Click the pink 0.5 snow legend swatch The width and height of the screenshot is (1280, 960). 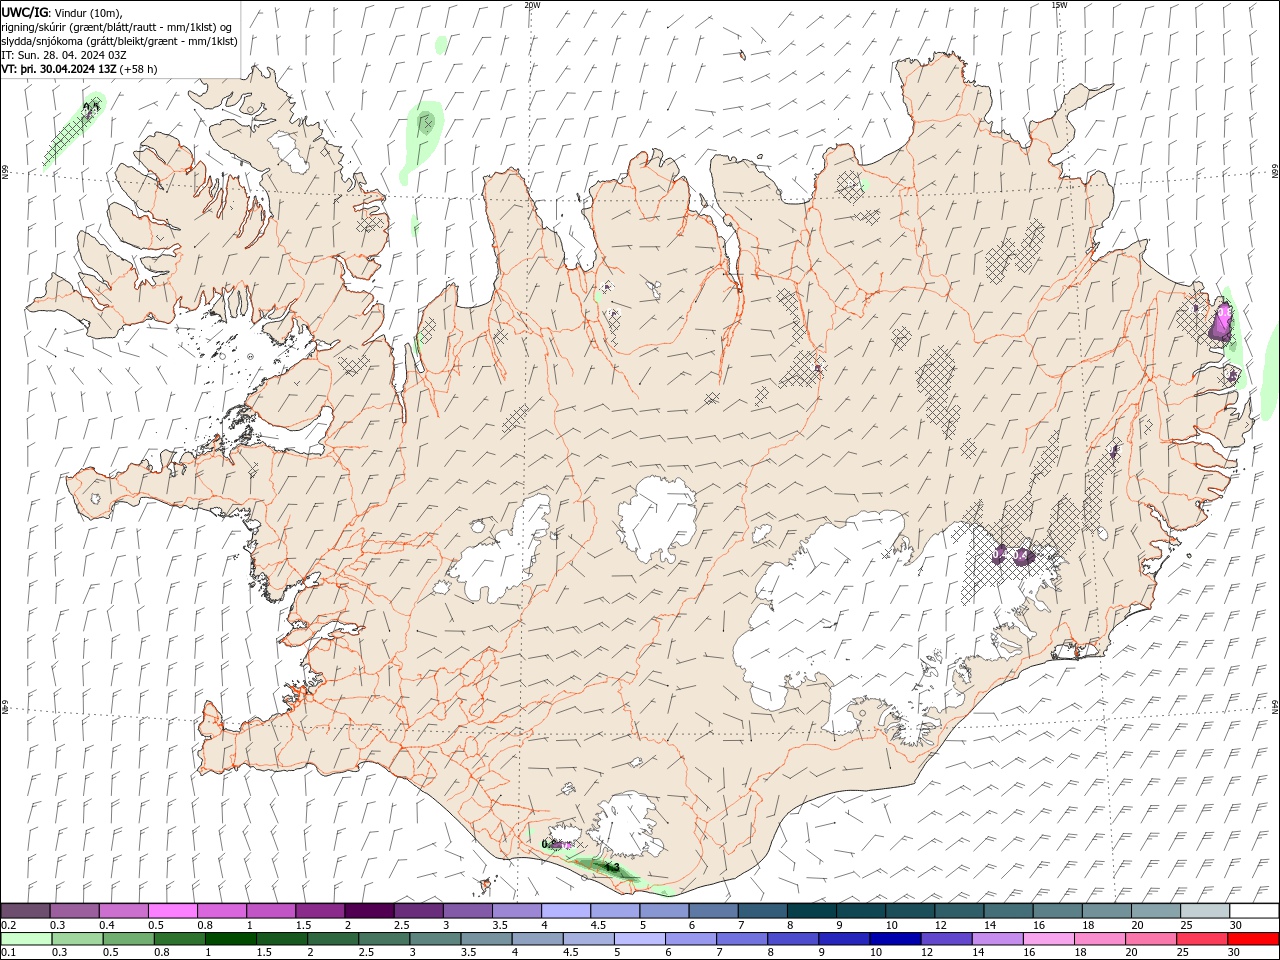point(172,911)
